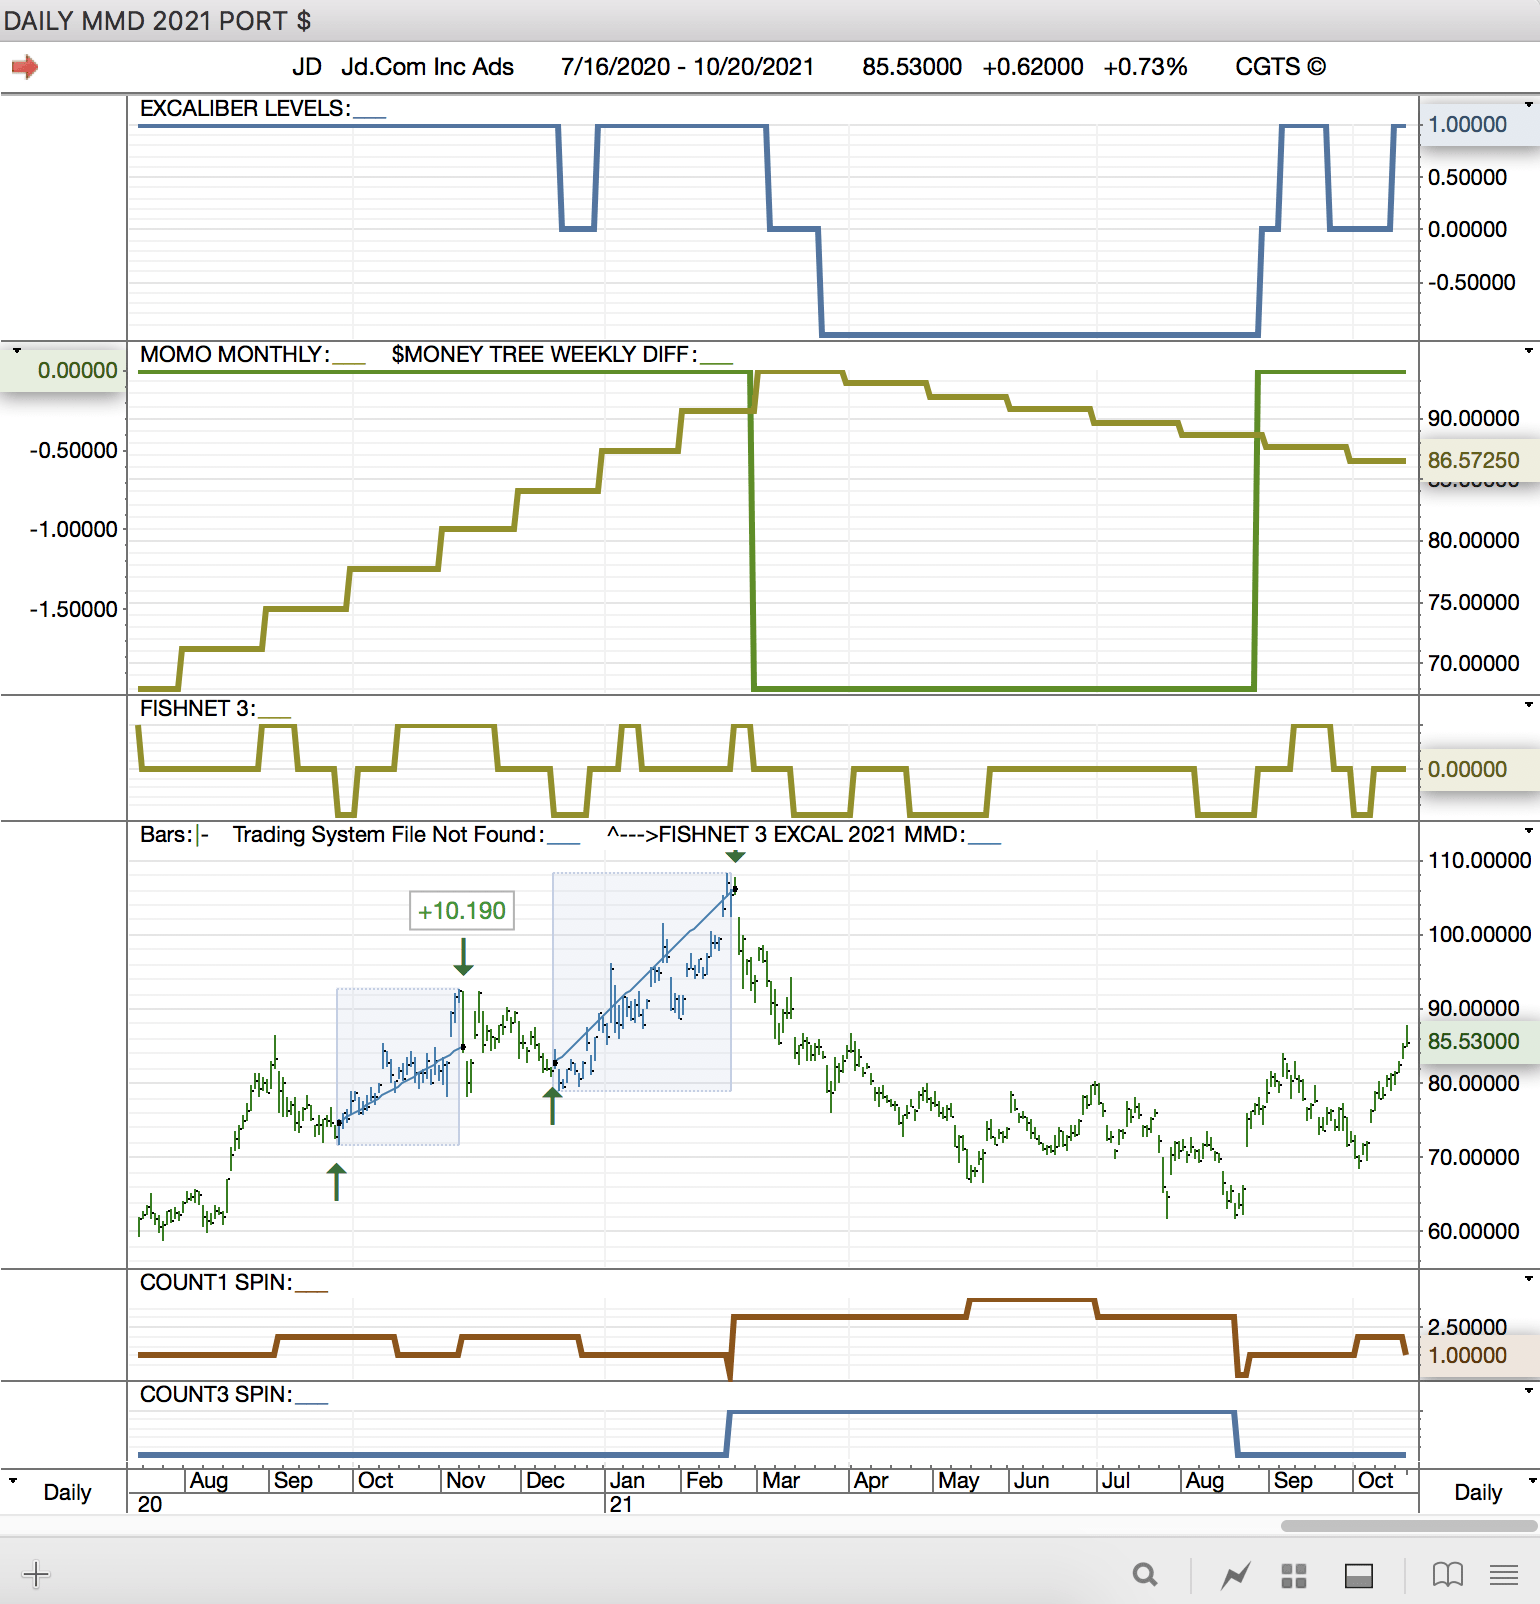
Task: Click the green up arrow below the September lows
Action: click(336, 1182)
